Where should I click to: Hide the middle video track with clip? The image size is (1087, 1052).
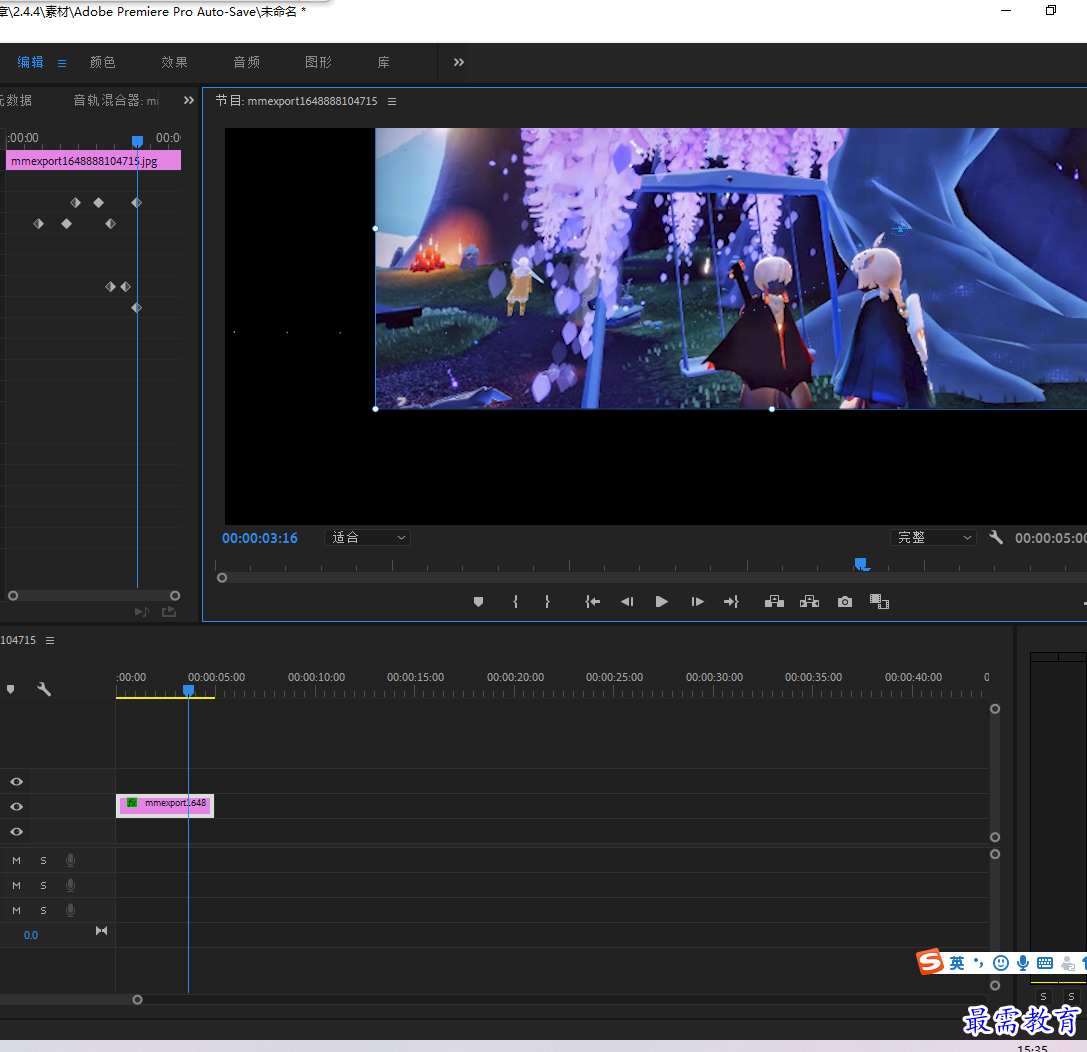pos(17,807)
